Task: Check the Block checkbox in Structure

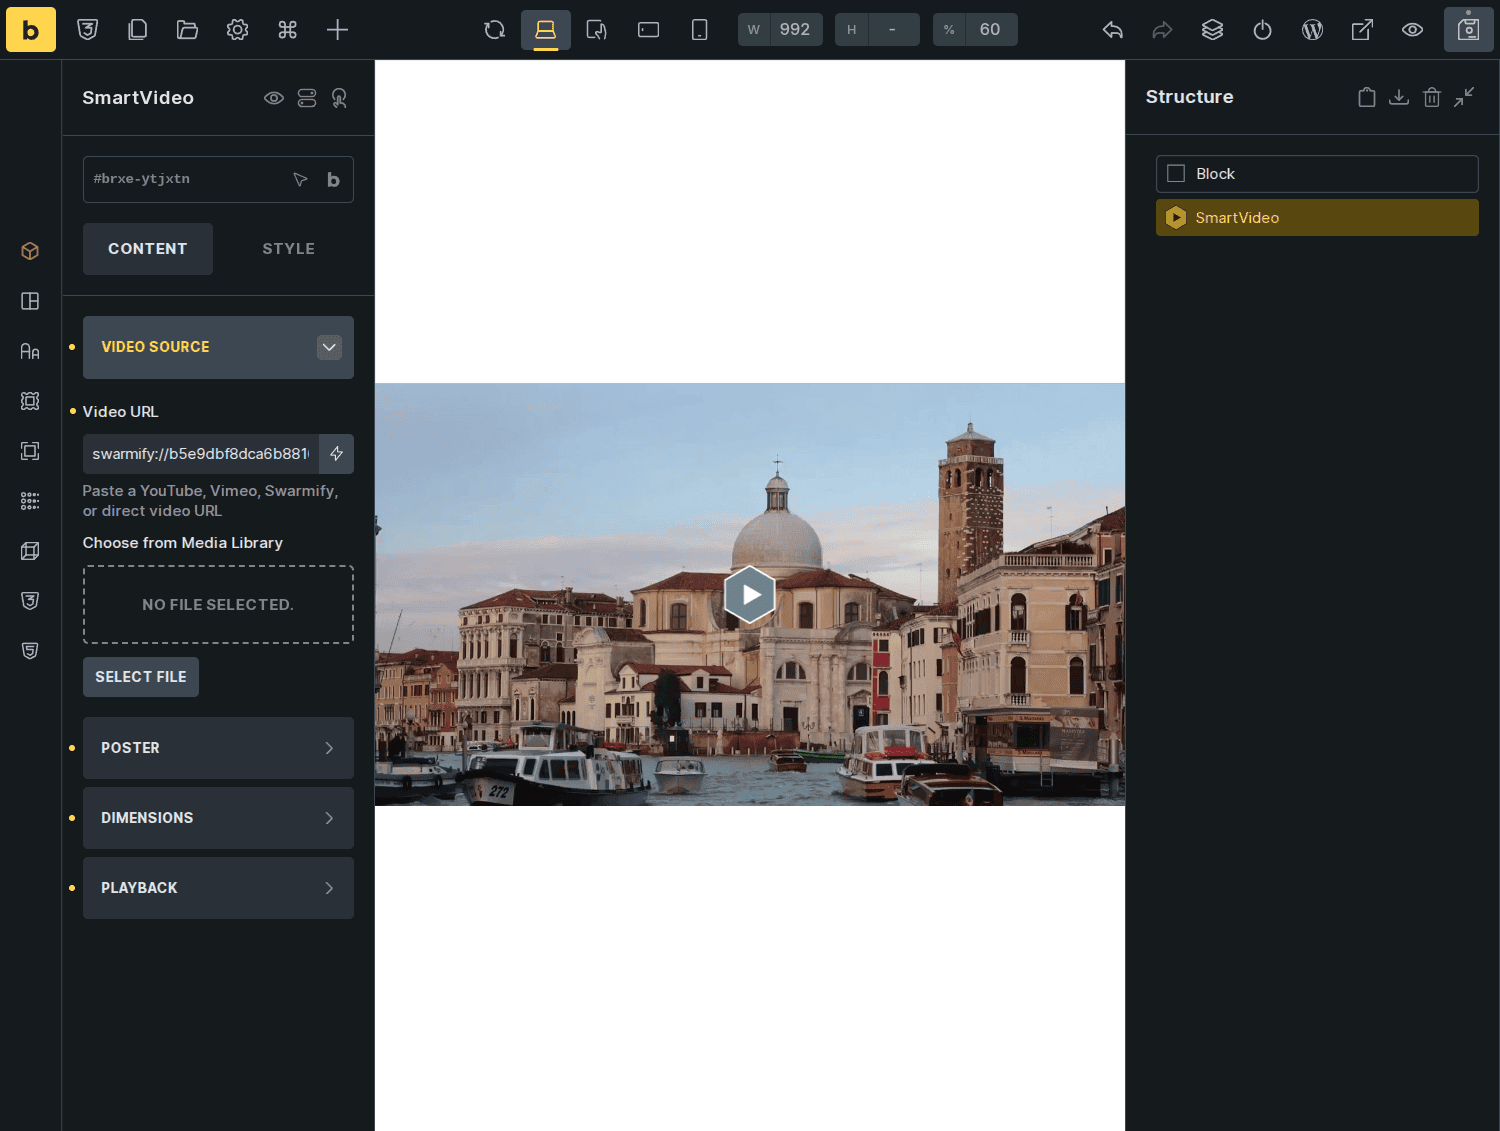Action: (x=1177, y=173)
